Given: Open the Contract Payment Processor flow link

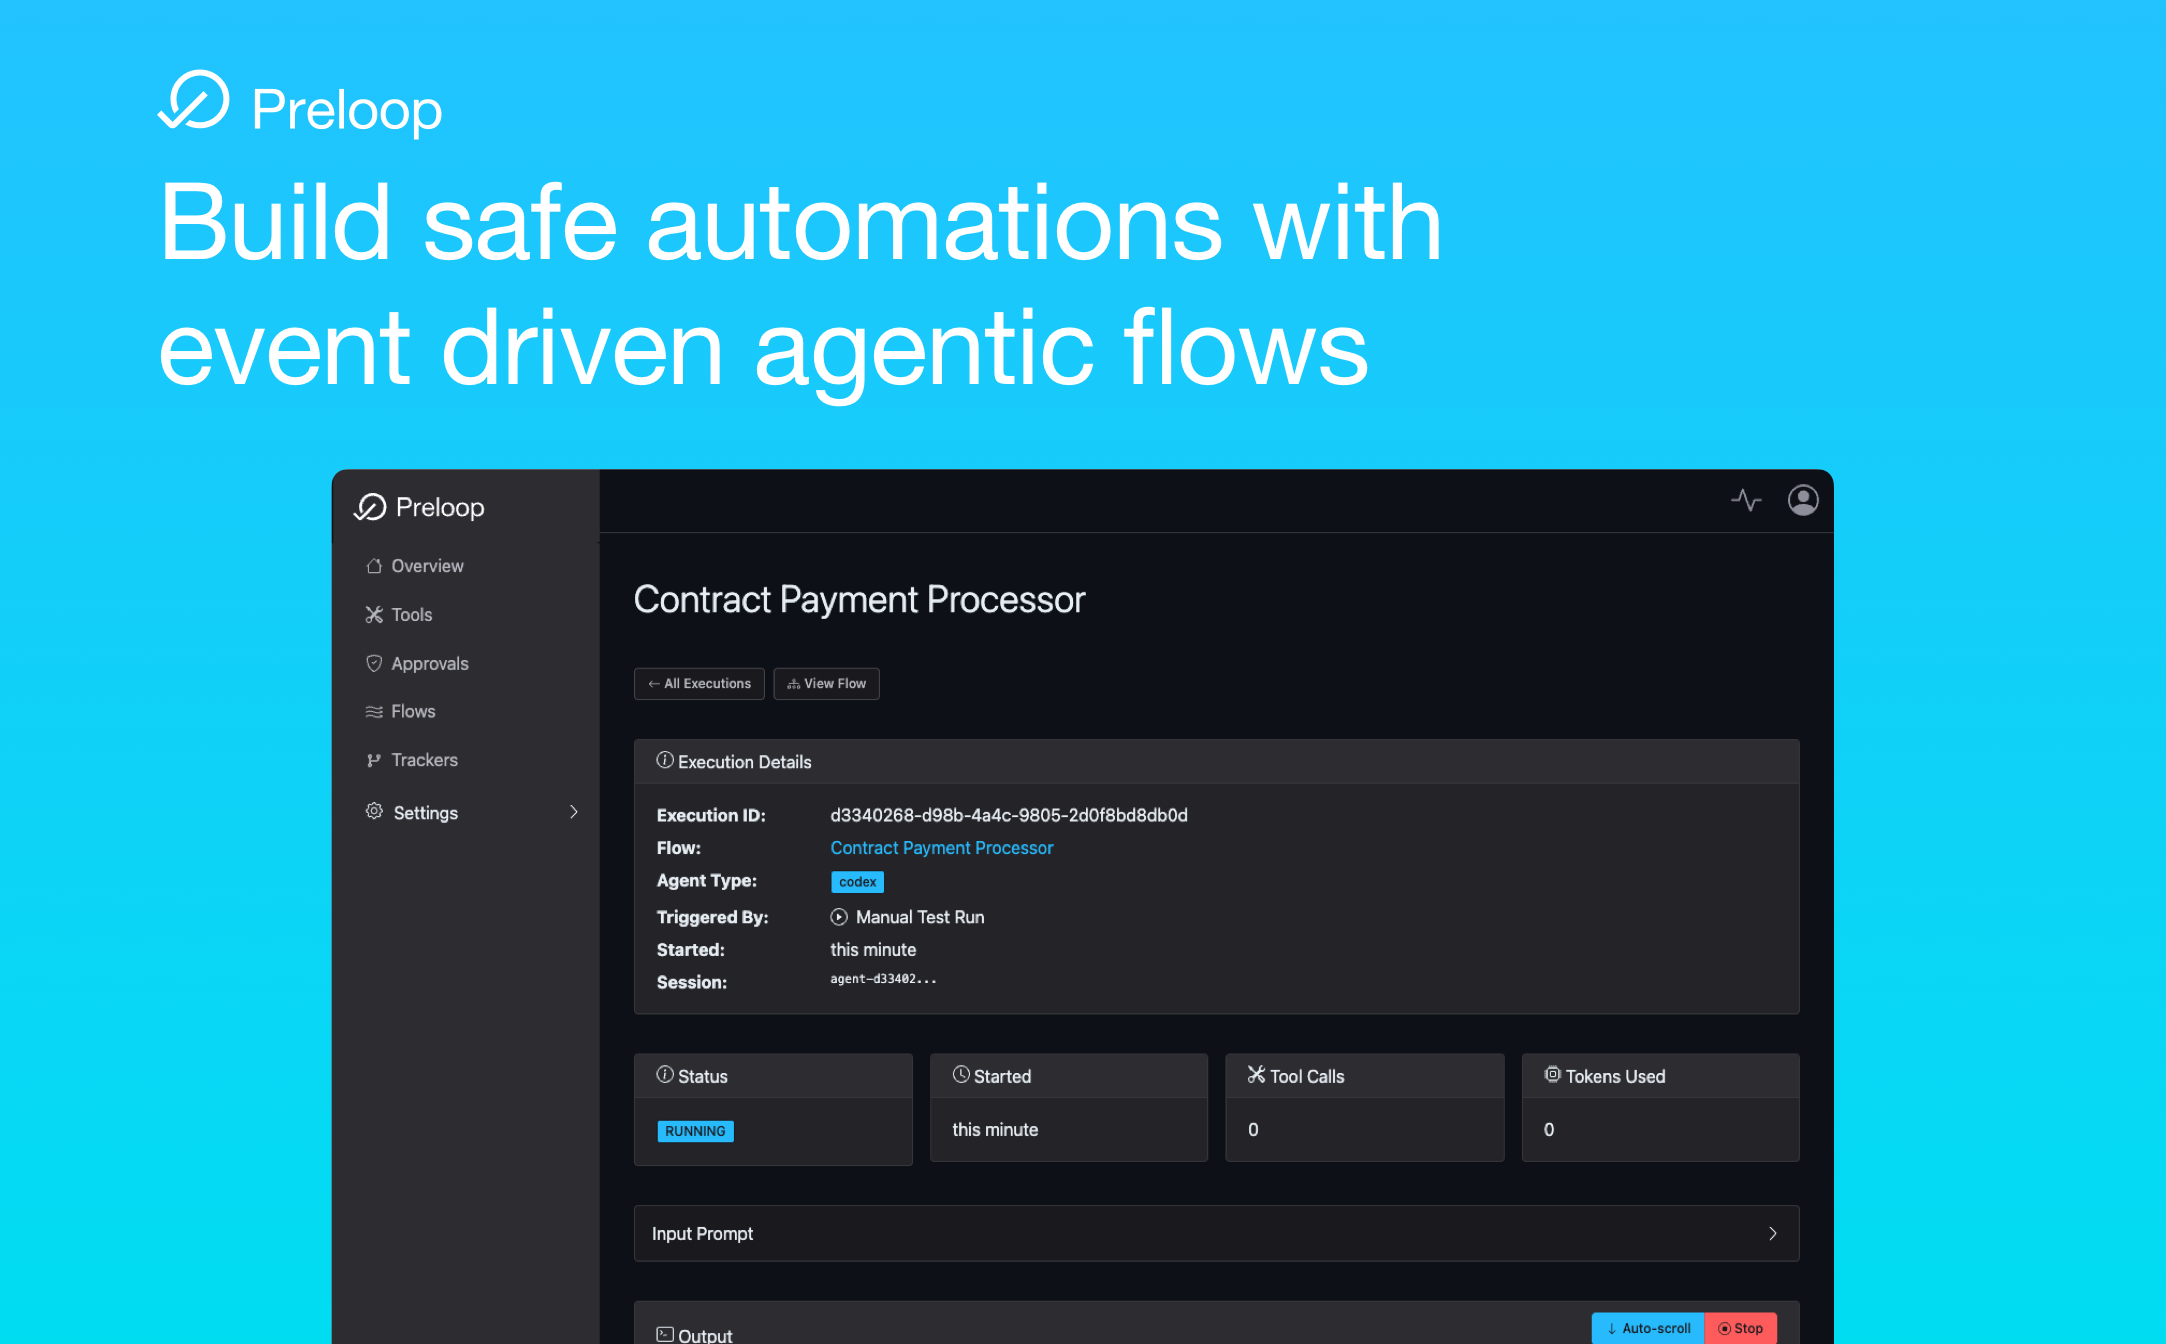Looking at the screenshot, I should click(x=941, y=848).
